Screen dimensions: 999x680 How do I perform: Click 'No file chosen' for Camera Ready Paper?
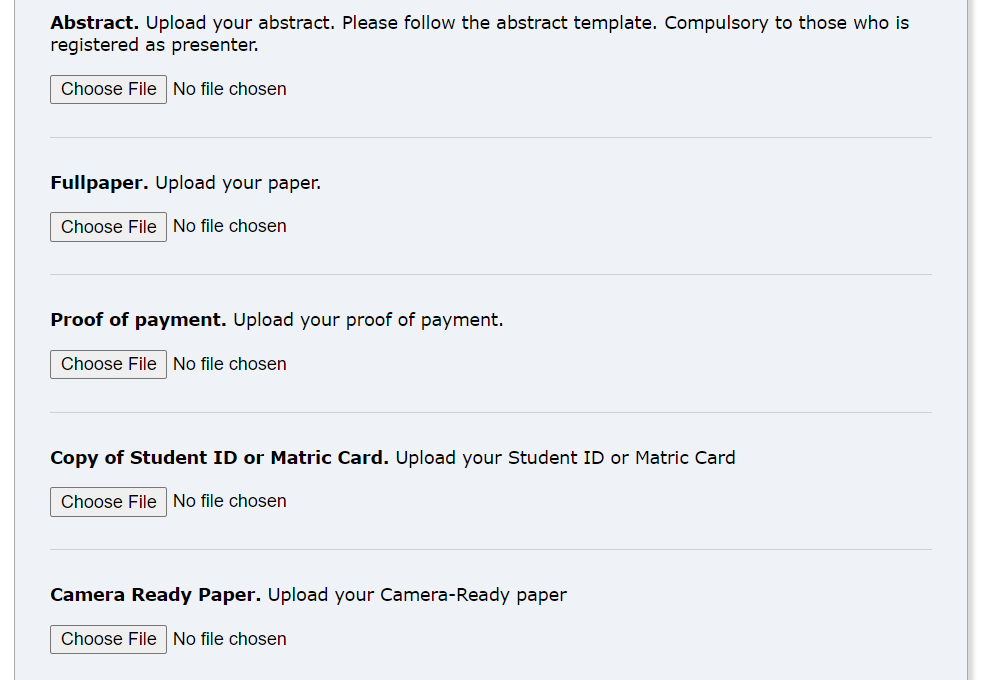[230, 639]
